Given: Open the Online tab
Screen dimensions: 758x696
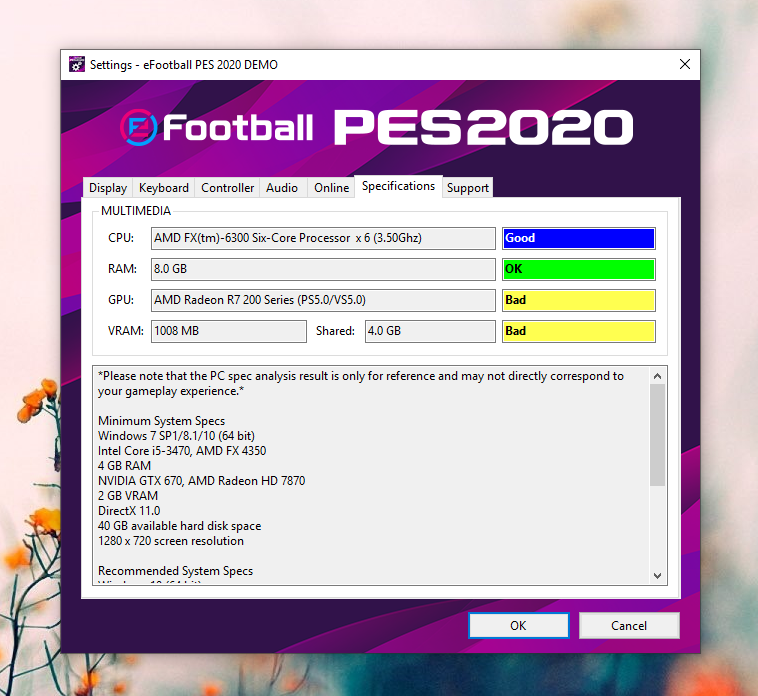Looking at the screenshot, I should 331,188.
